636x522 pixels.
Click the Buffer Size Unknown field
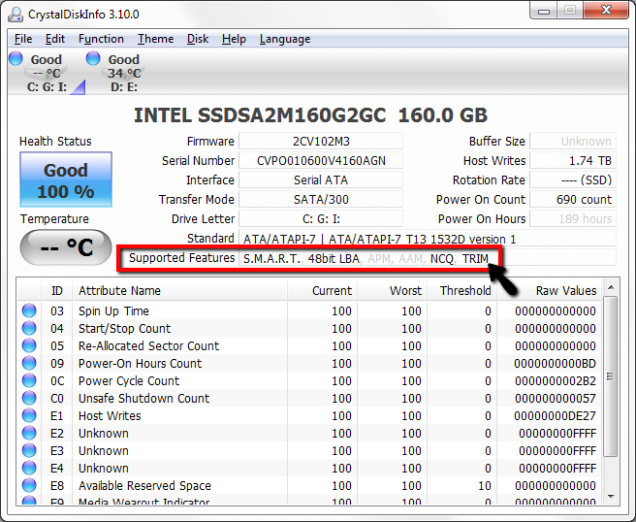click(573, 141)
